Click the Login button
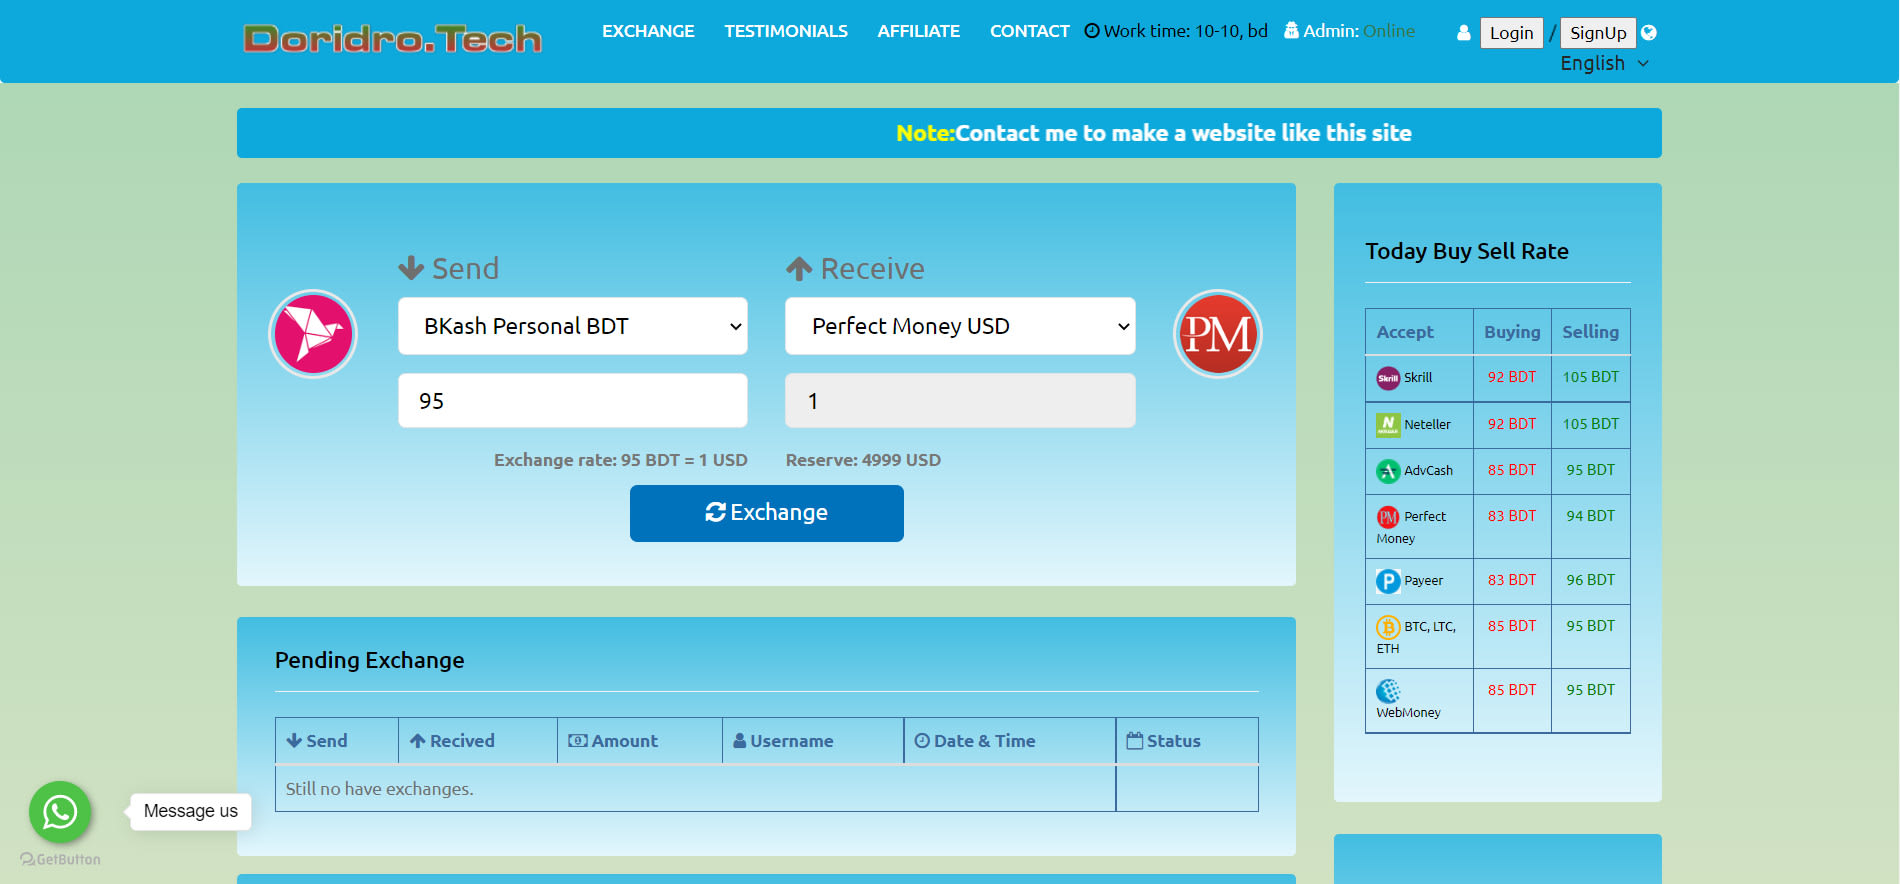Image resolution: width=1900 pixels, height=884 pixels. [1511, 33]
